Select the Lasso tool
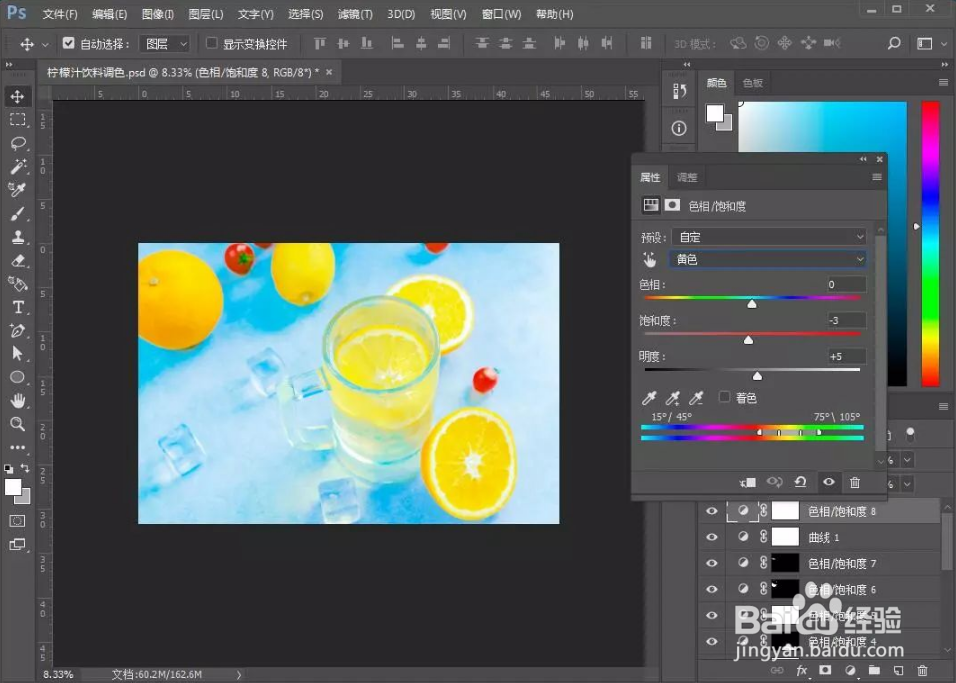 [x=17, y=143]
